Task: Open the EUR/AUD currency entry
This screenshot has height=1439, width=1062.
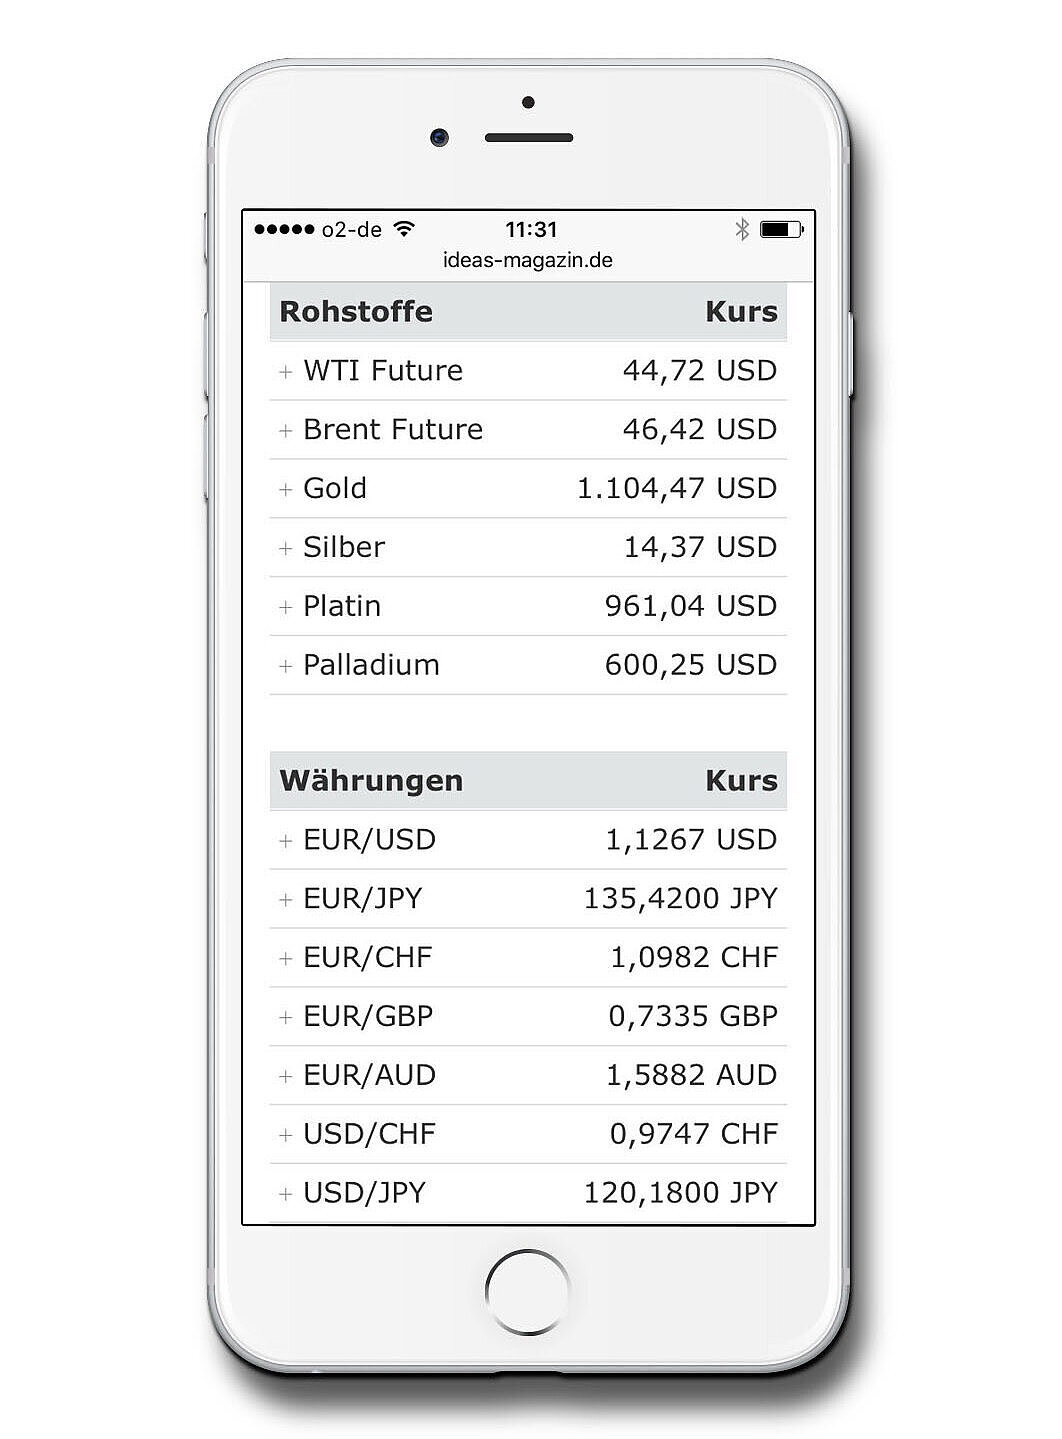Action: tap(528, 1076)
